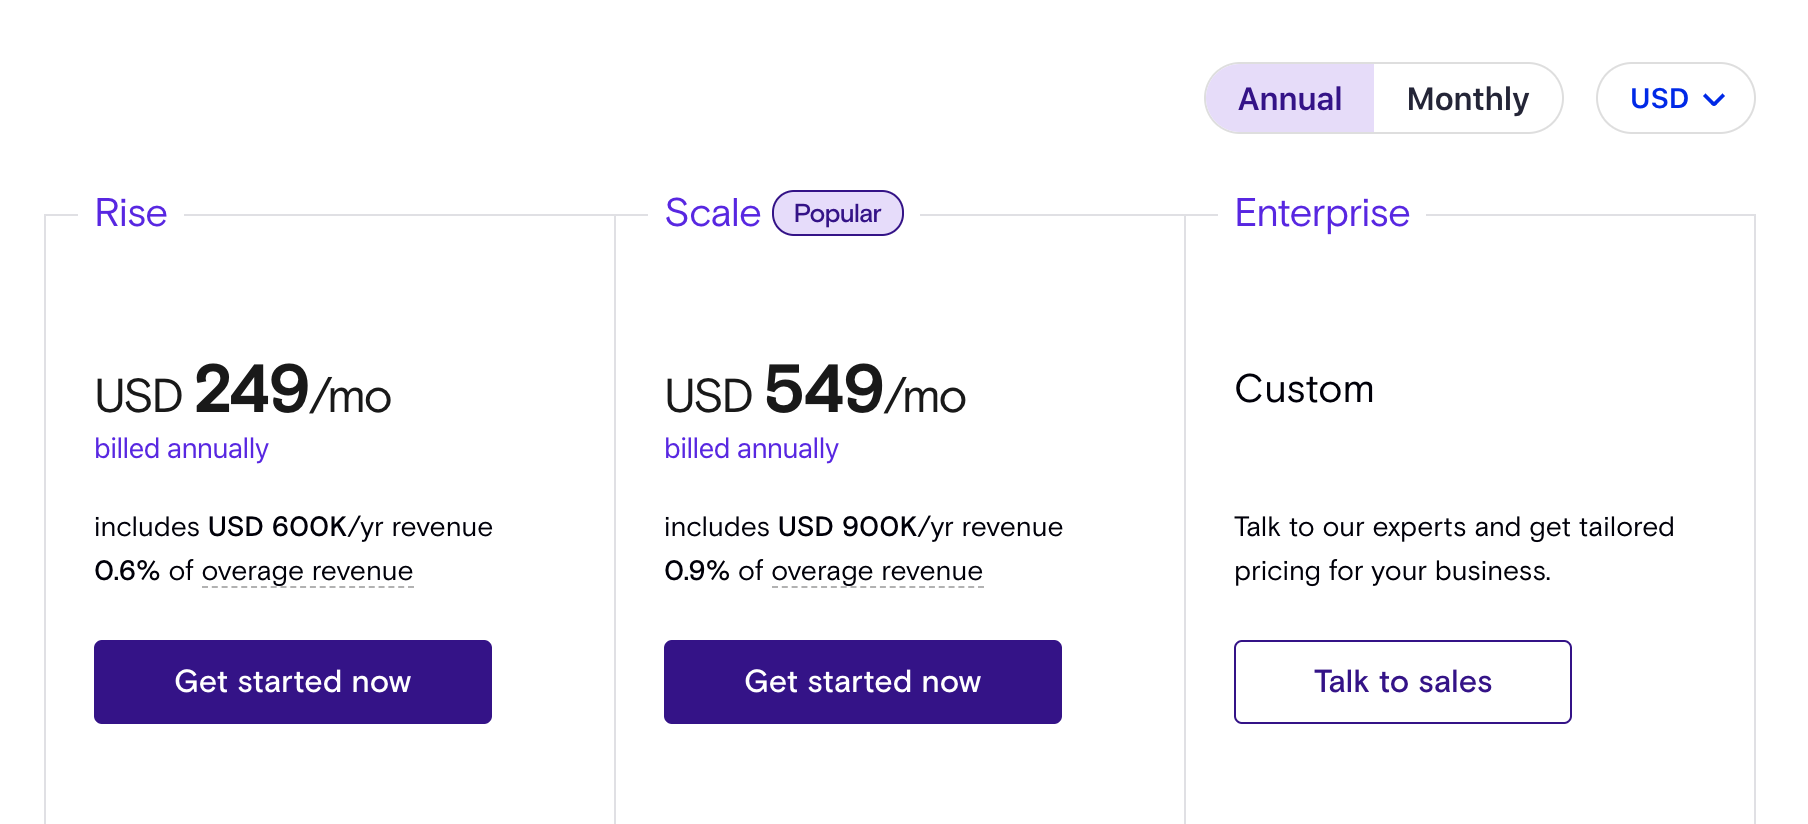
Task: Click overage revenue under Scale plan
Action: point(877,571)
